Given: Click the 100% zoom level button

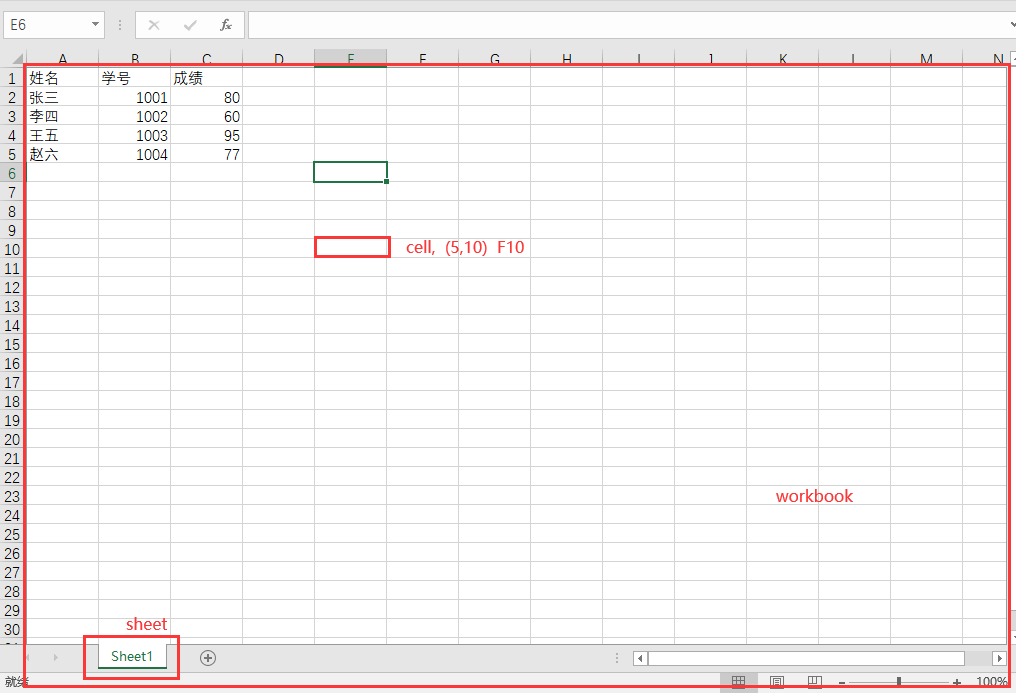Looking at the screenshot, I should click(x=991, y=682).
